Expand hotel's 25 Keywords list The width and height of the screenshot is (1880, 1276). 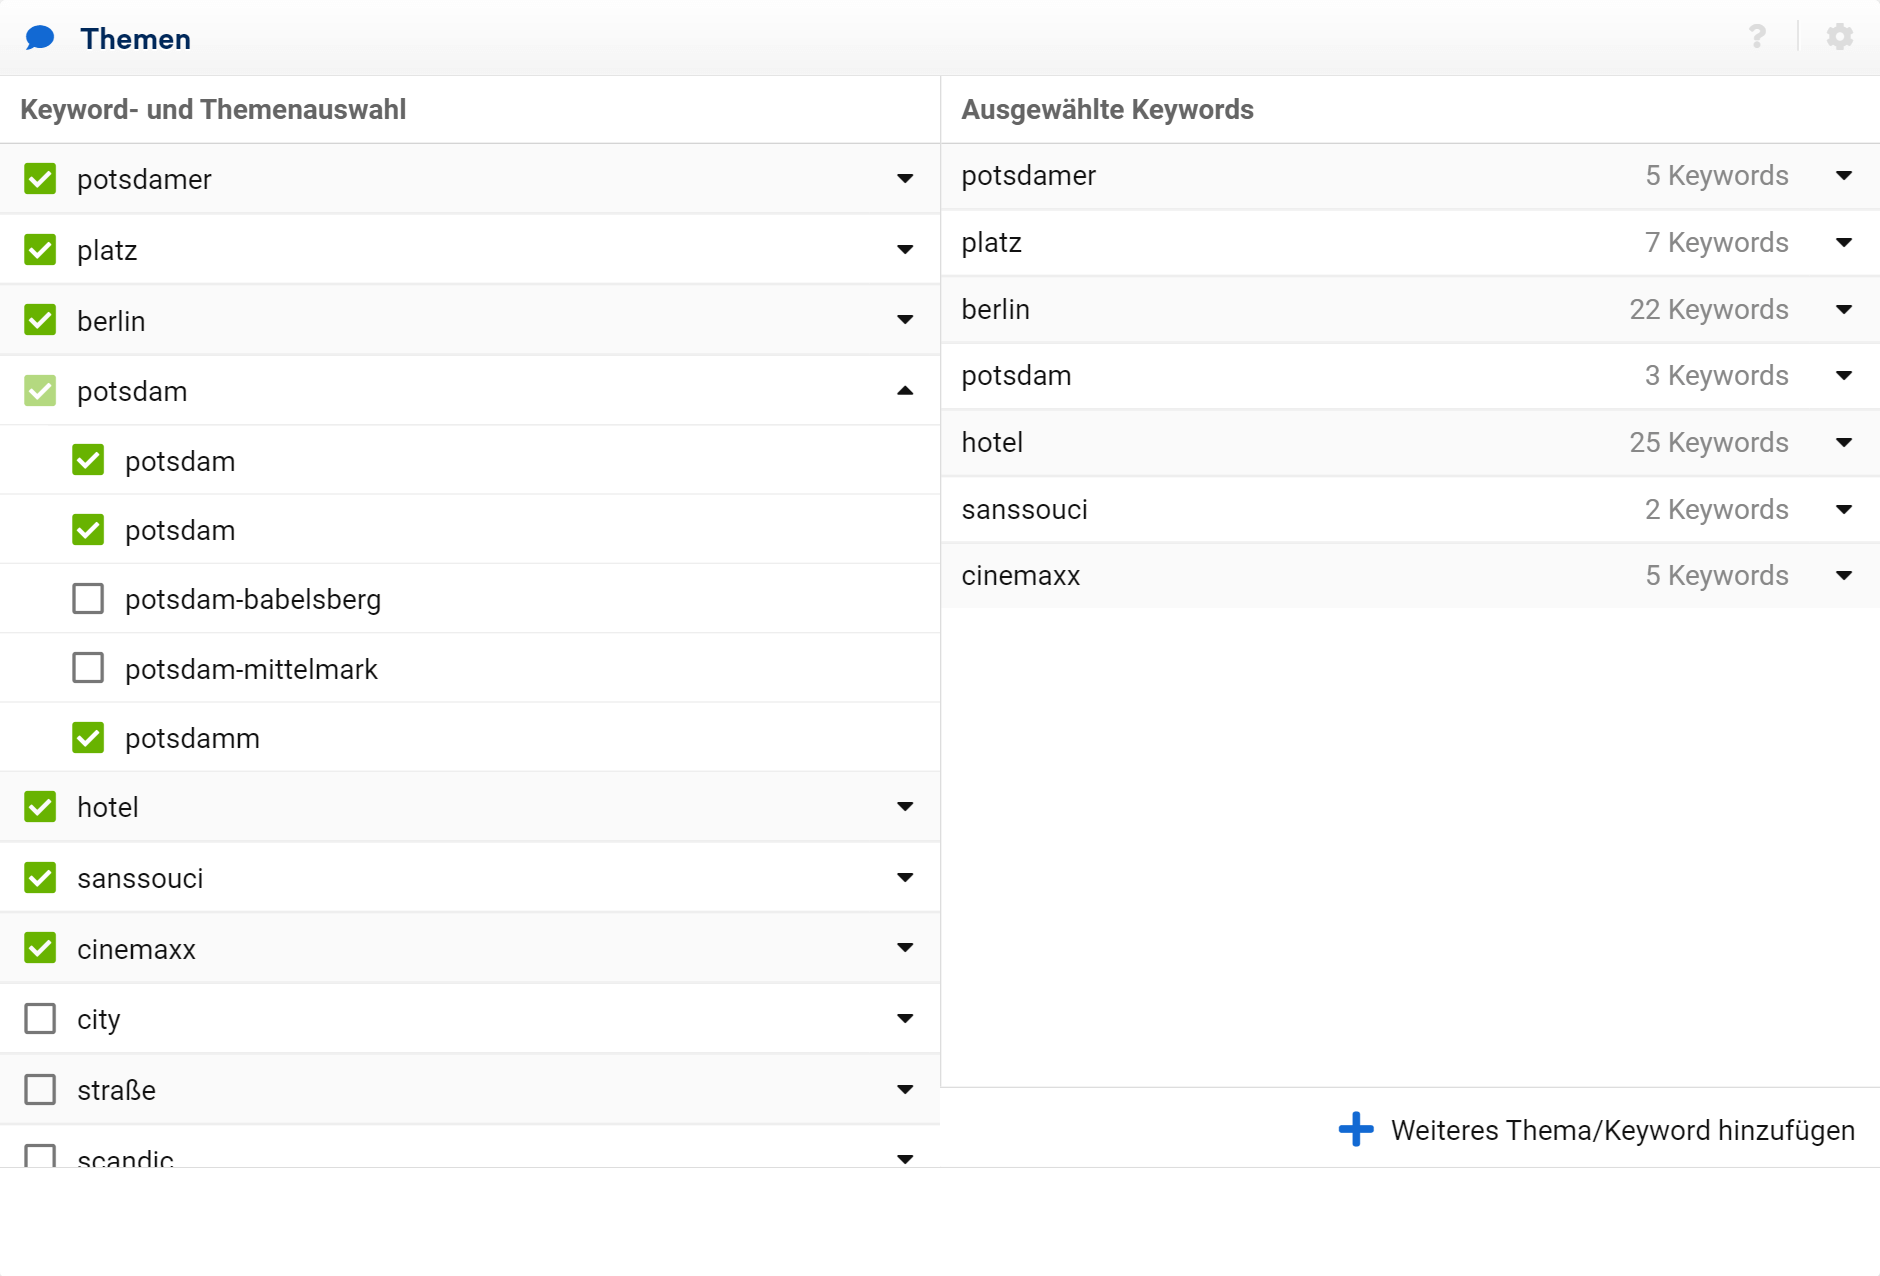pyautogui.click(x=1843, y=442)
